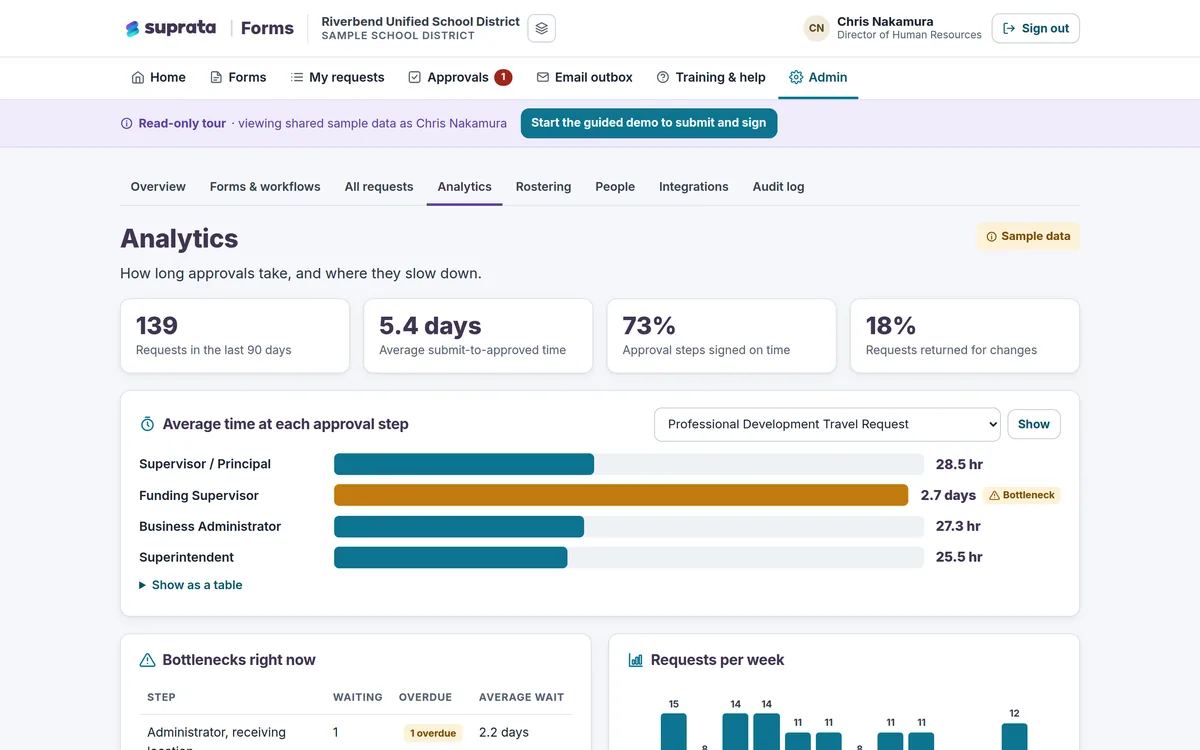Viewport: 1200px width, 750px height.
Task: Click the Sample data info icon
Action: 992,237
